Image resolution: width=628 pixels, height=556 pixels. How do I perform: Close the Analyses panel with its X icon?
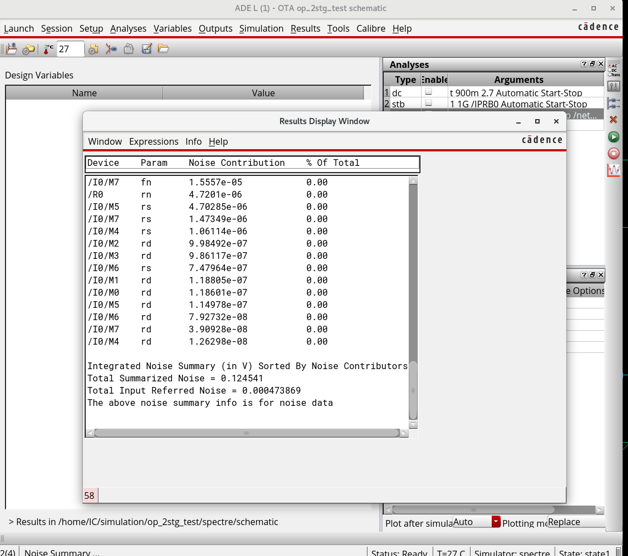coord(601,64)
